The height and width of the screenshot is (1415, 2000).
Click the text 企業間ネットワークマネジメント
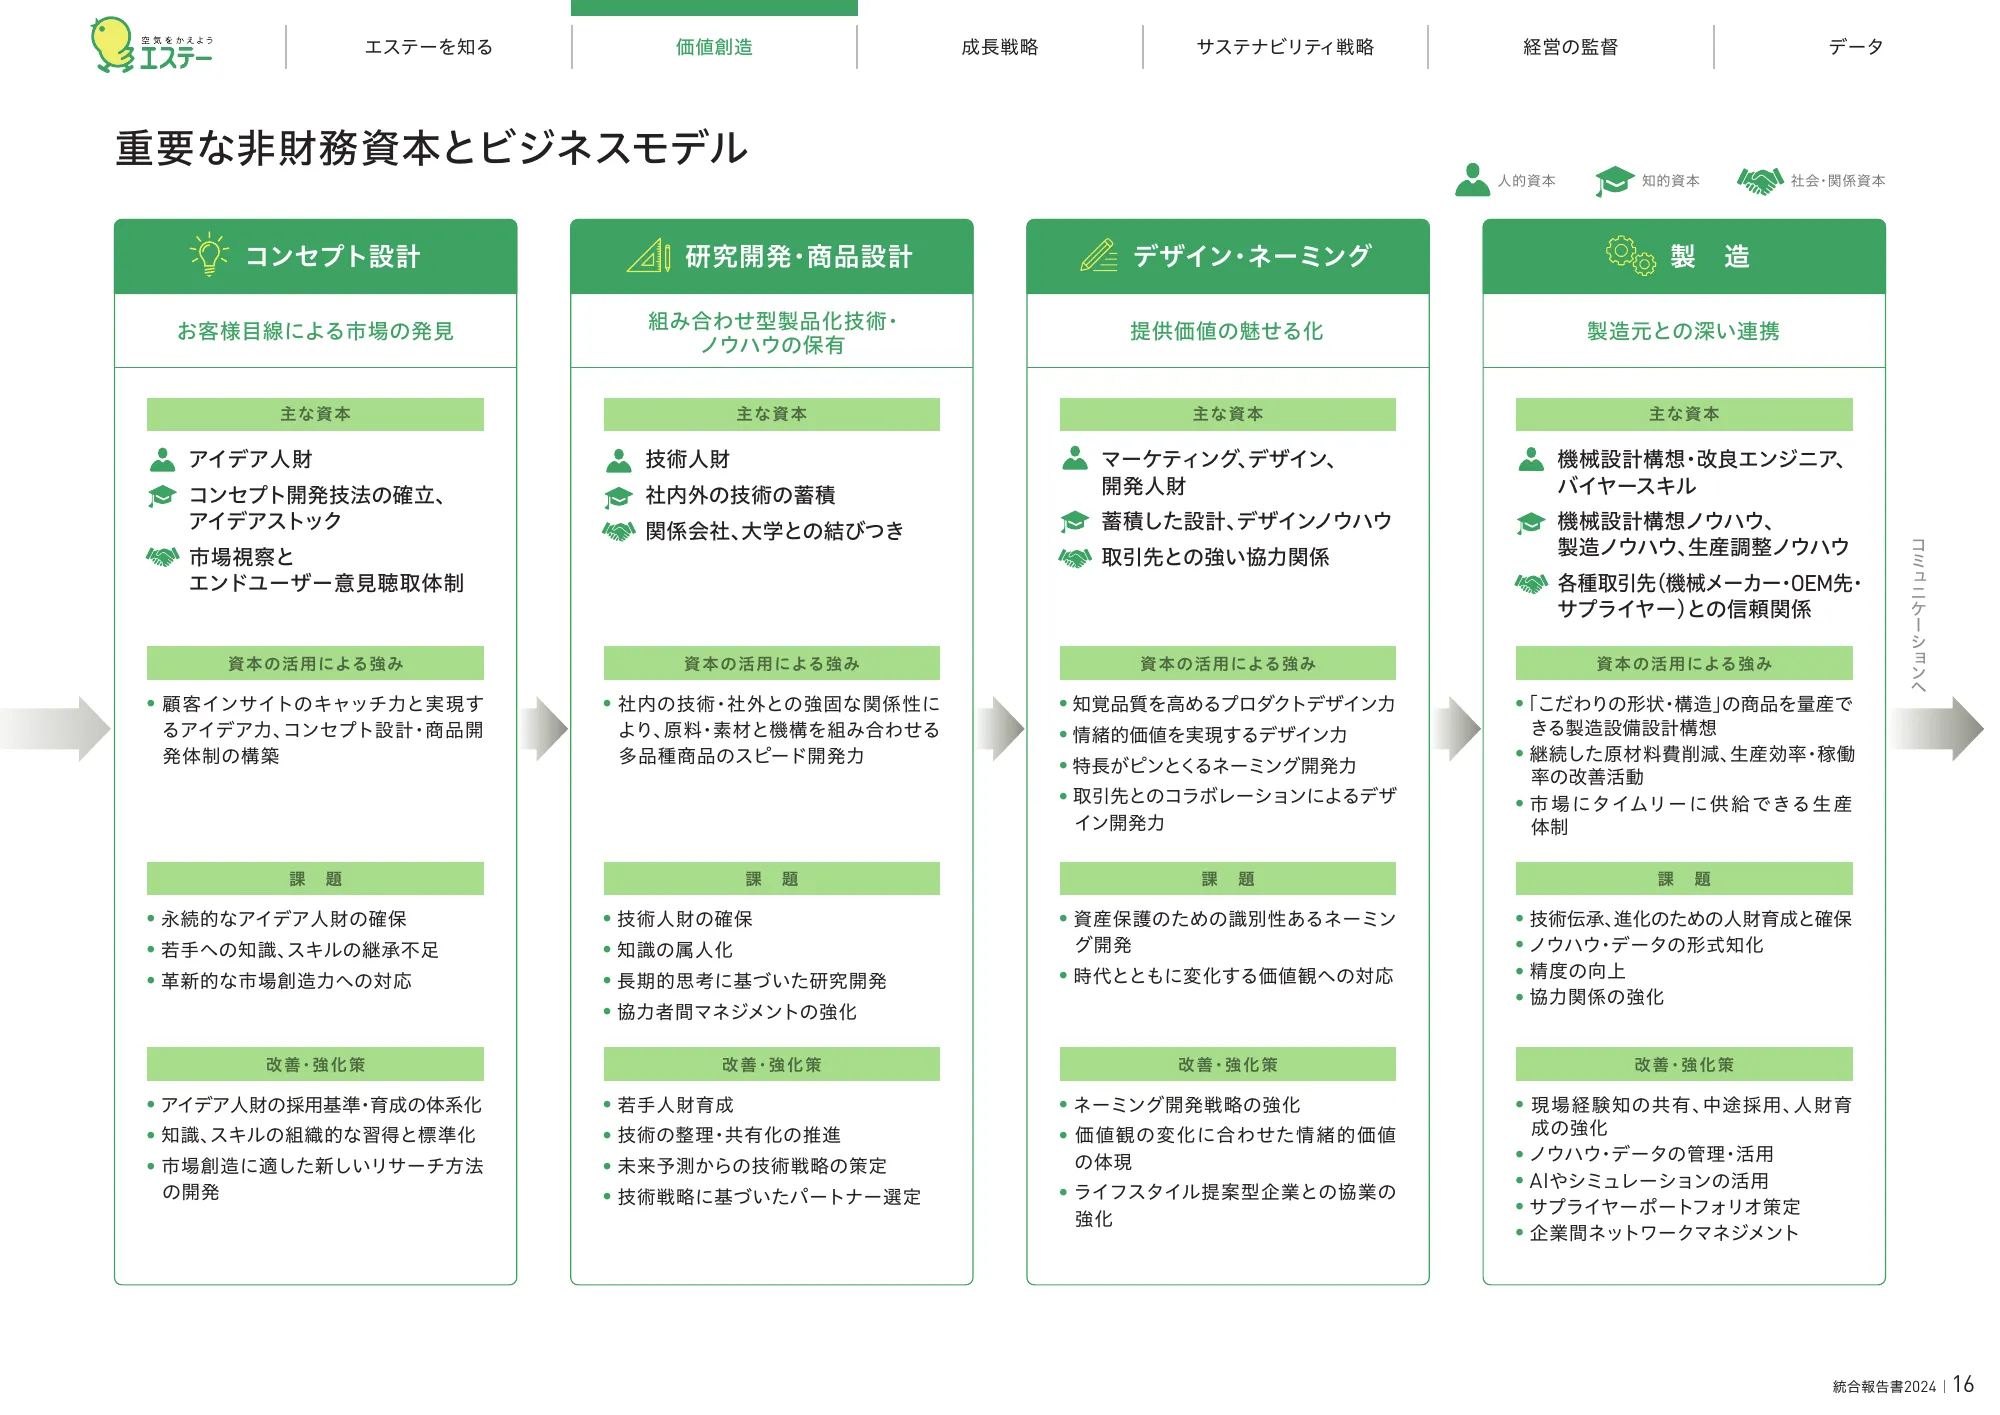click(1664, 1233)
